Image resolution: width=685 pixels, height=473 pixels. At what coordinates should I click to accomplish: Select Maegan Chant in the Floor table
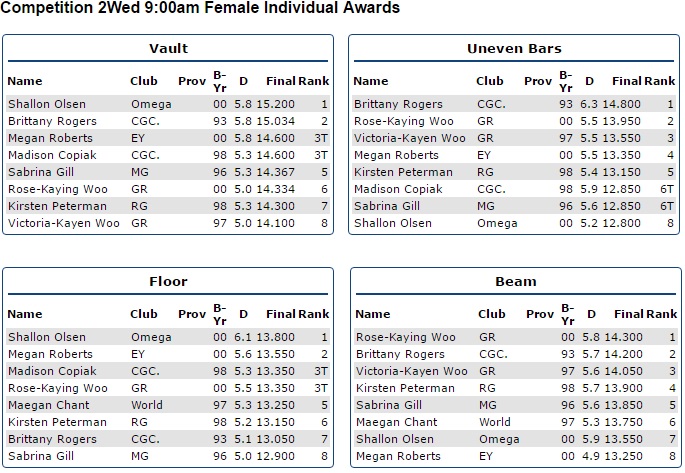coord(48,405)
